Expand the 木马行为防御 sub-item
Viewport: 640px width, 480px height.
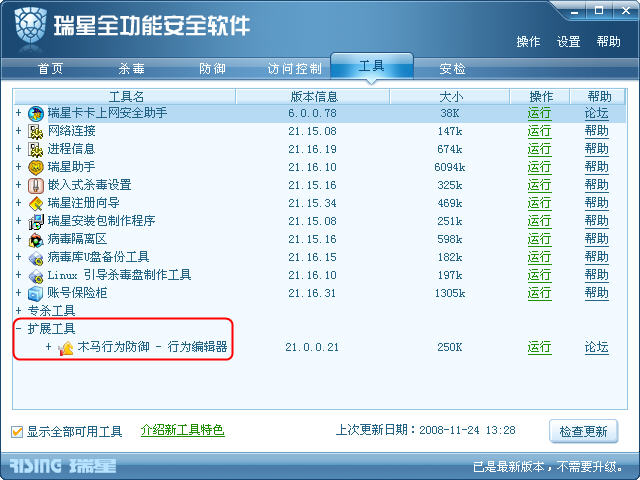pyautogui.click(x=49, y=347)
